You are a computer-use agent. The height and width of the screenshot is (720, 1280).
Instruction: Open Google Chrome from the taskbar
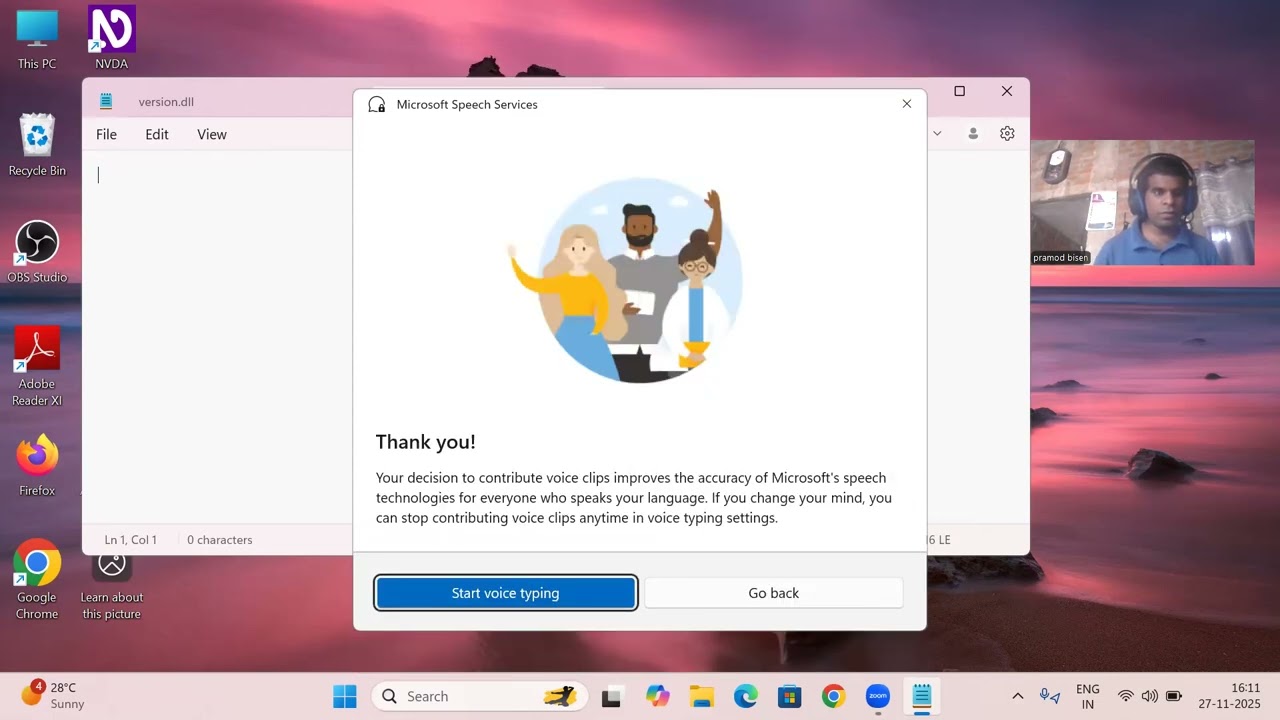pyautogui.click(x=833, y=696)
